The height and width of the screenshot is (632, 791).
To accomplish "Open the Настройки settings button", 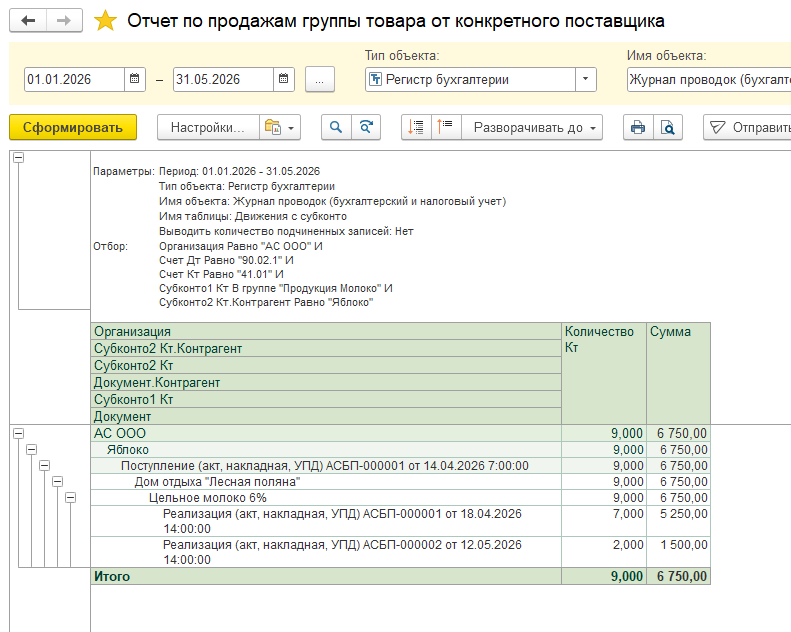I will pyautogui.click(x=208, y=127).
